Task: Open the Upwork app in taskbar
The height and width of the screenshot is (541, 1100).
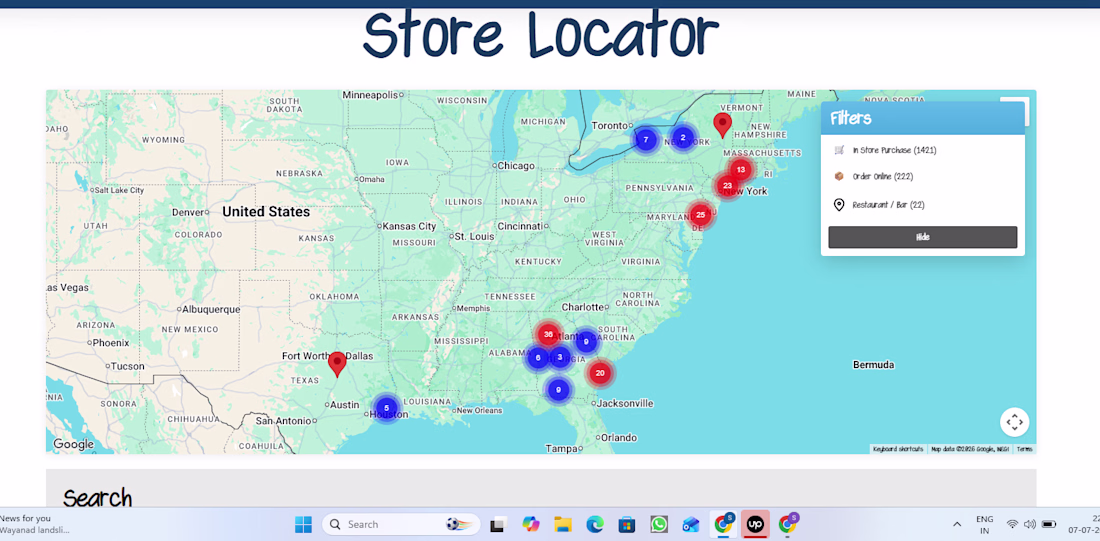Action: pyautogui.click(x=755, y=524)
